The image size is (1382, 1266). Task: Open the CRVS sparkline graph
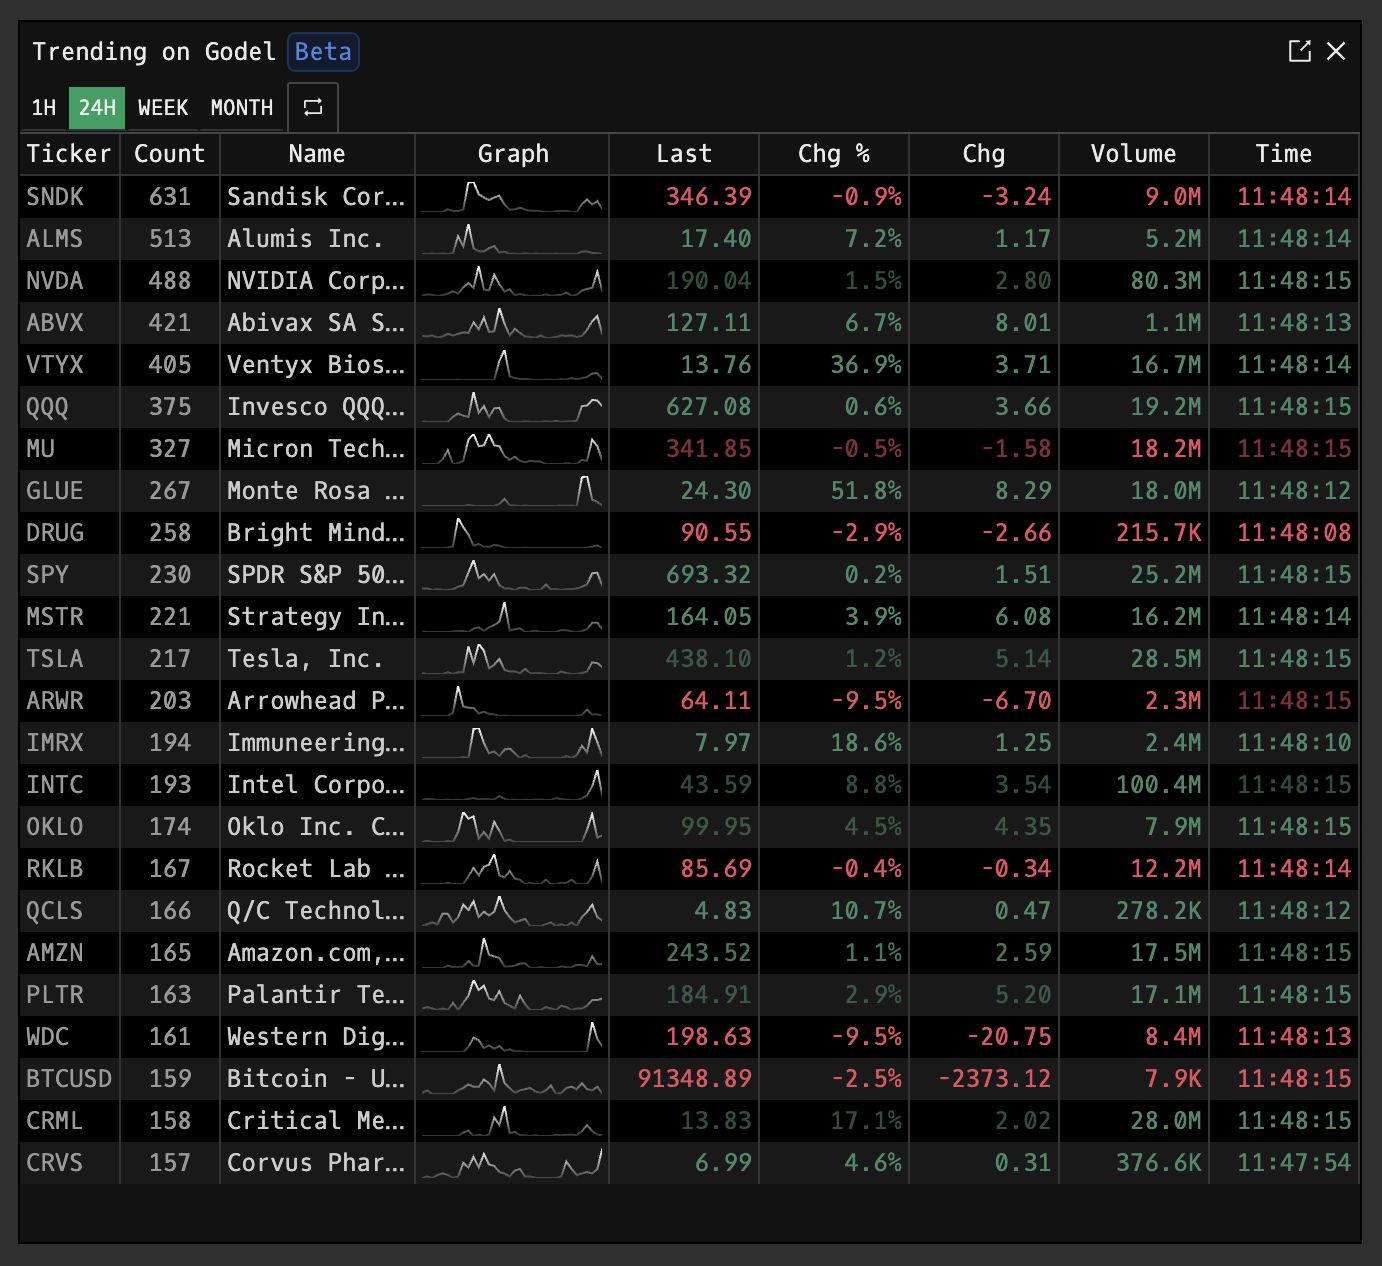(512, 1163)
